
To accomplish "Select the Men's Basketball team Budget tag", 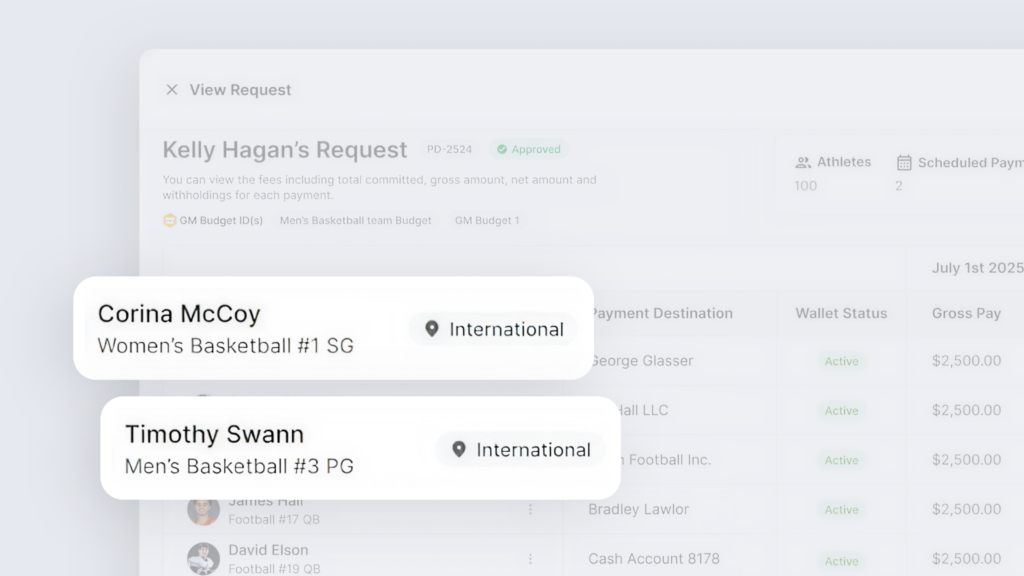I will [355, 220].
